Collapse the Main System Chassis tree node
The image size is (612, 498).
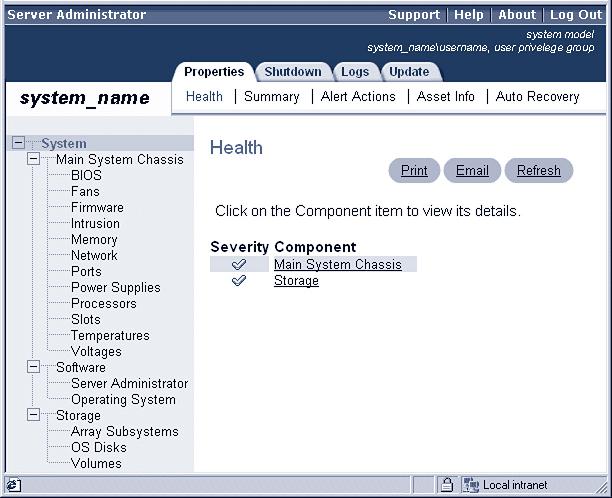coord(33,159)
